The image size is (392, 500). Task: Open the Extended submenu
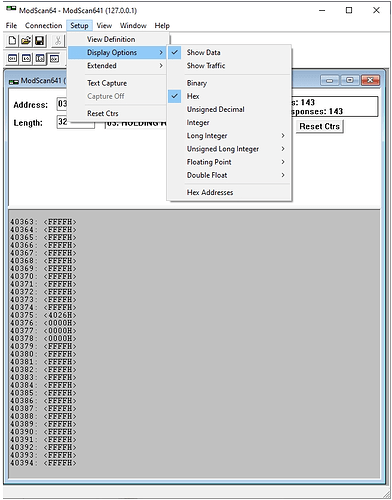click(117, 66)
